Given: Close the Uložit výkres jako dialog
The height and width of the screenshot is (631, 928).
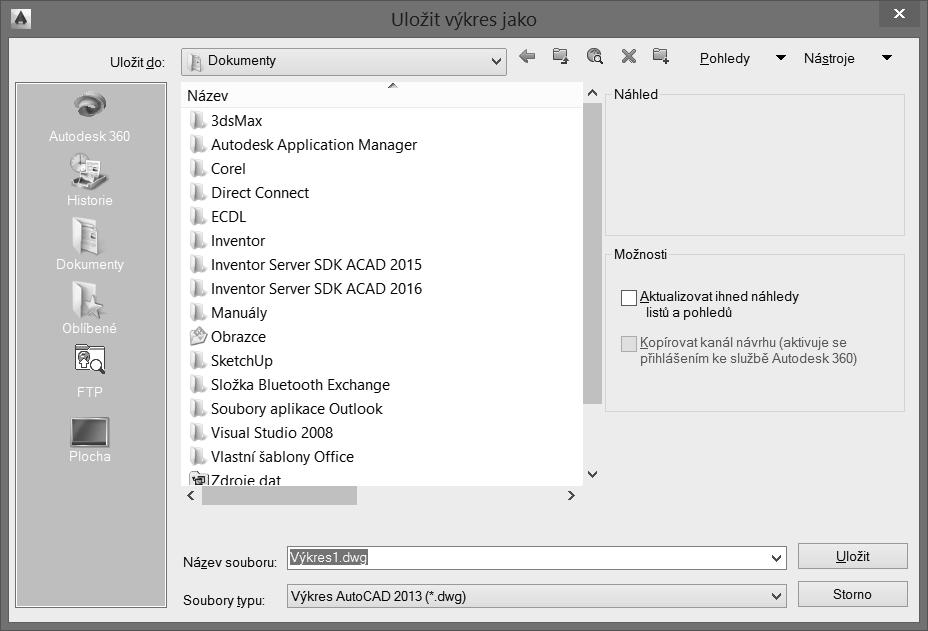Looking at the screenshot, I should [x=899, y=14].
